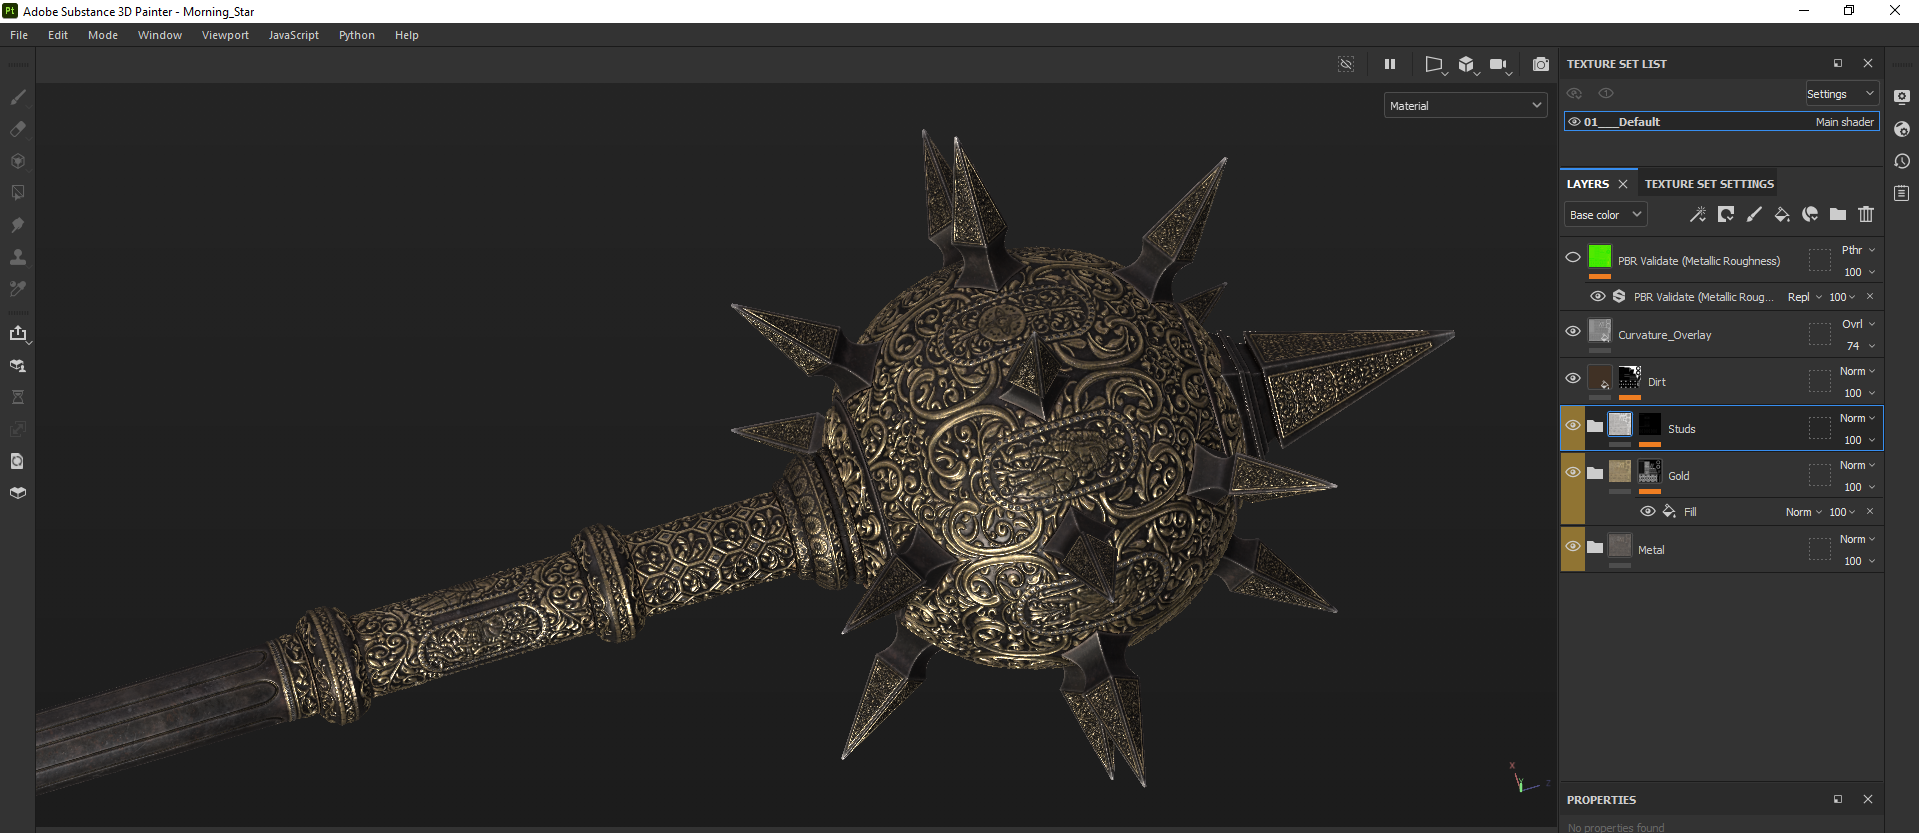Close the Properties panel
The image size is (1919, 833).
(x=1868, y=799)
